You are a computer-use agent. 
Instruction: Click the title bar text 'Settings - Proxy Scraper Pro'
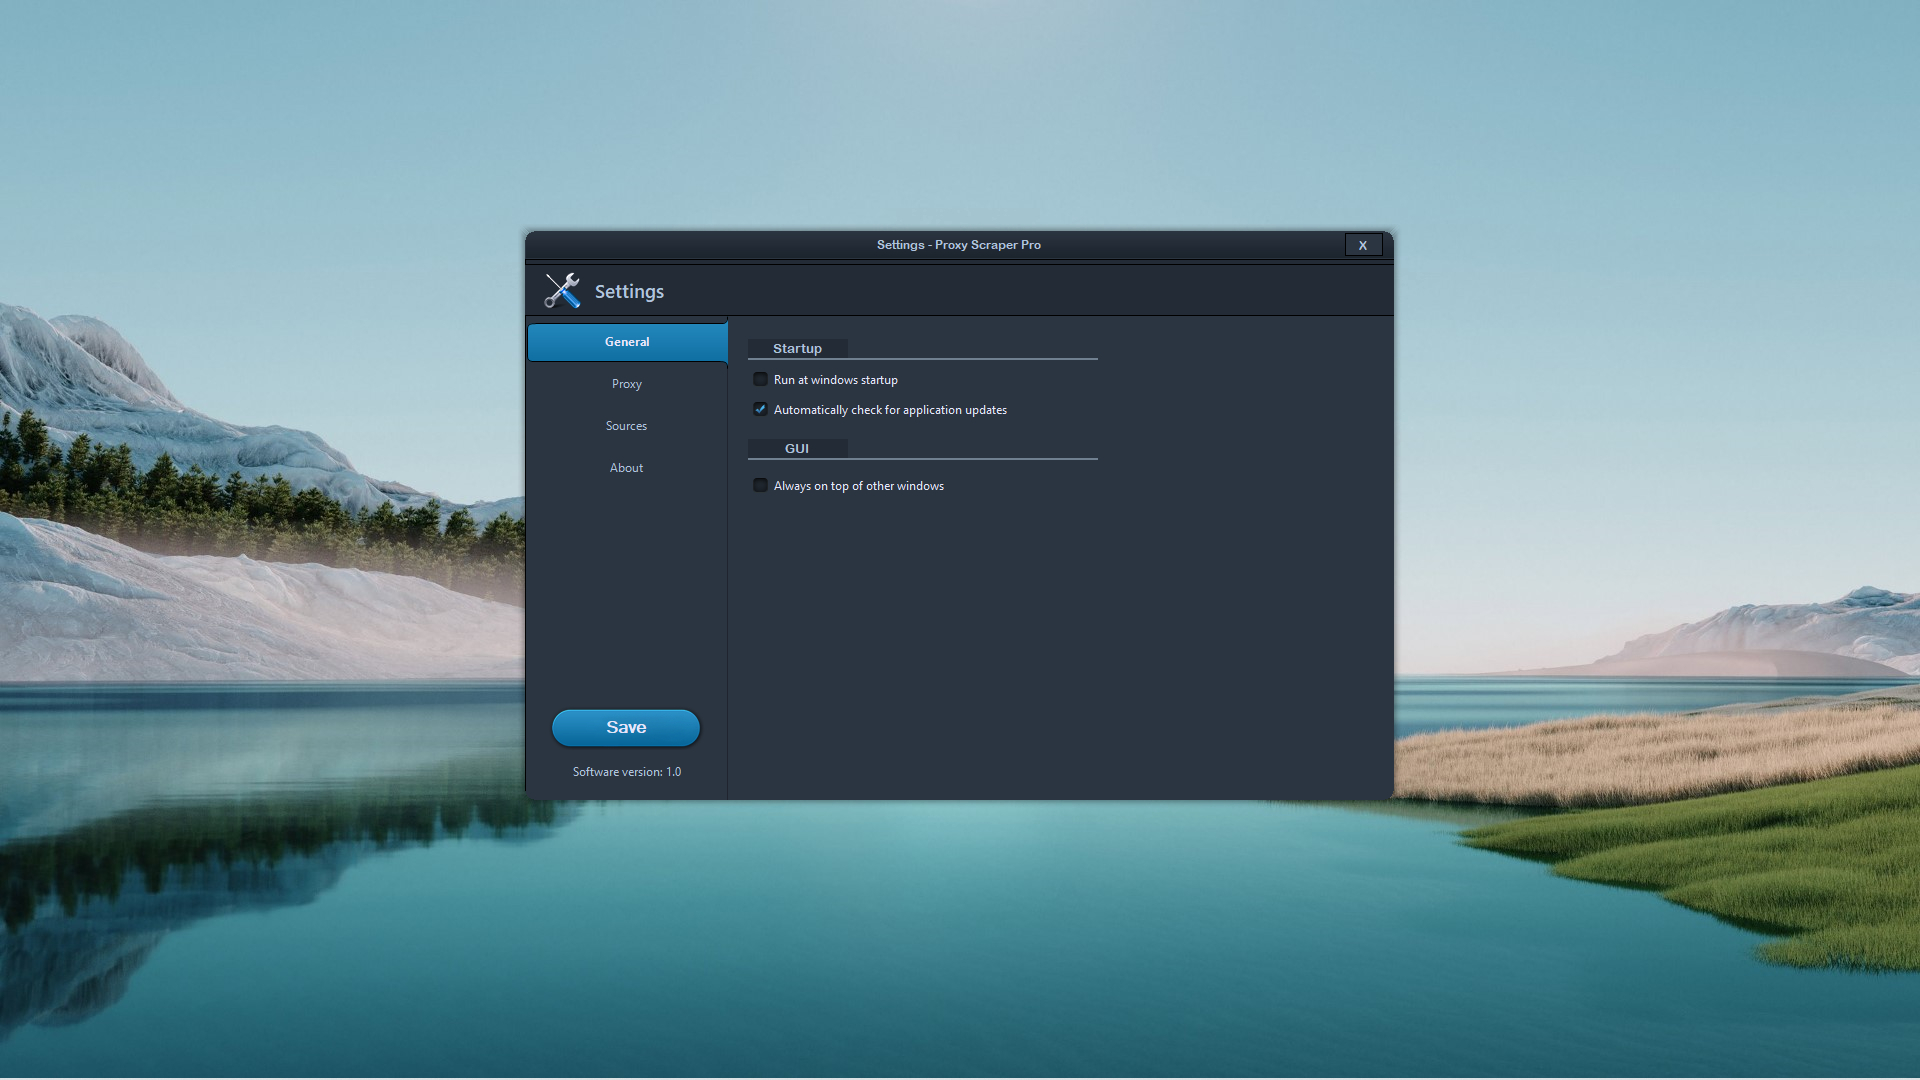[958, 245]
